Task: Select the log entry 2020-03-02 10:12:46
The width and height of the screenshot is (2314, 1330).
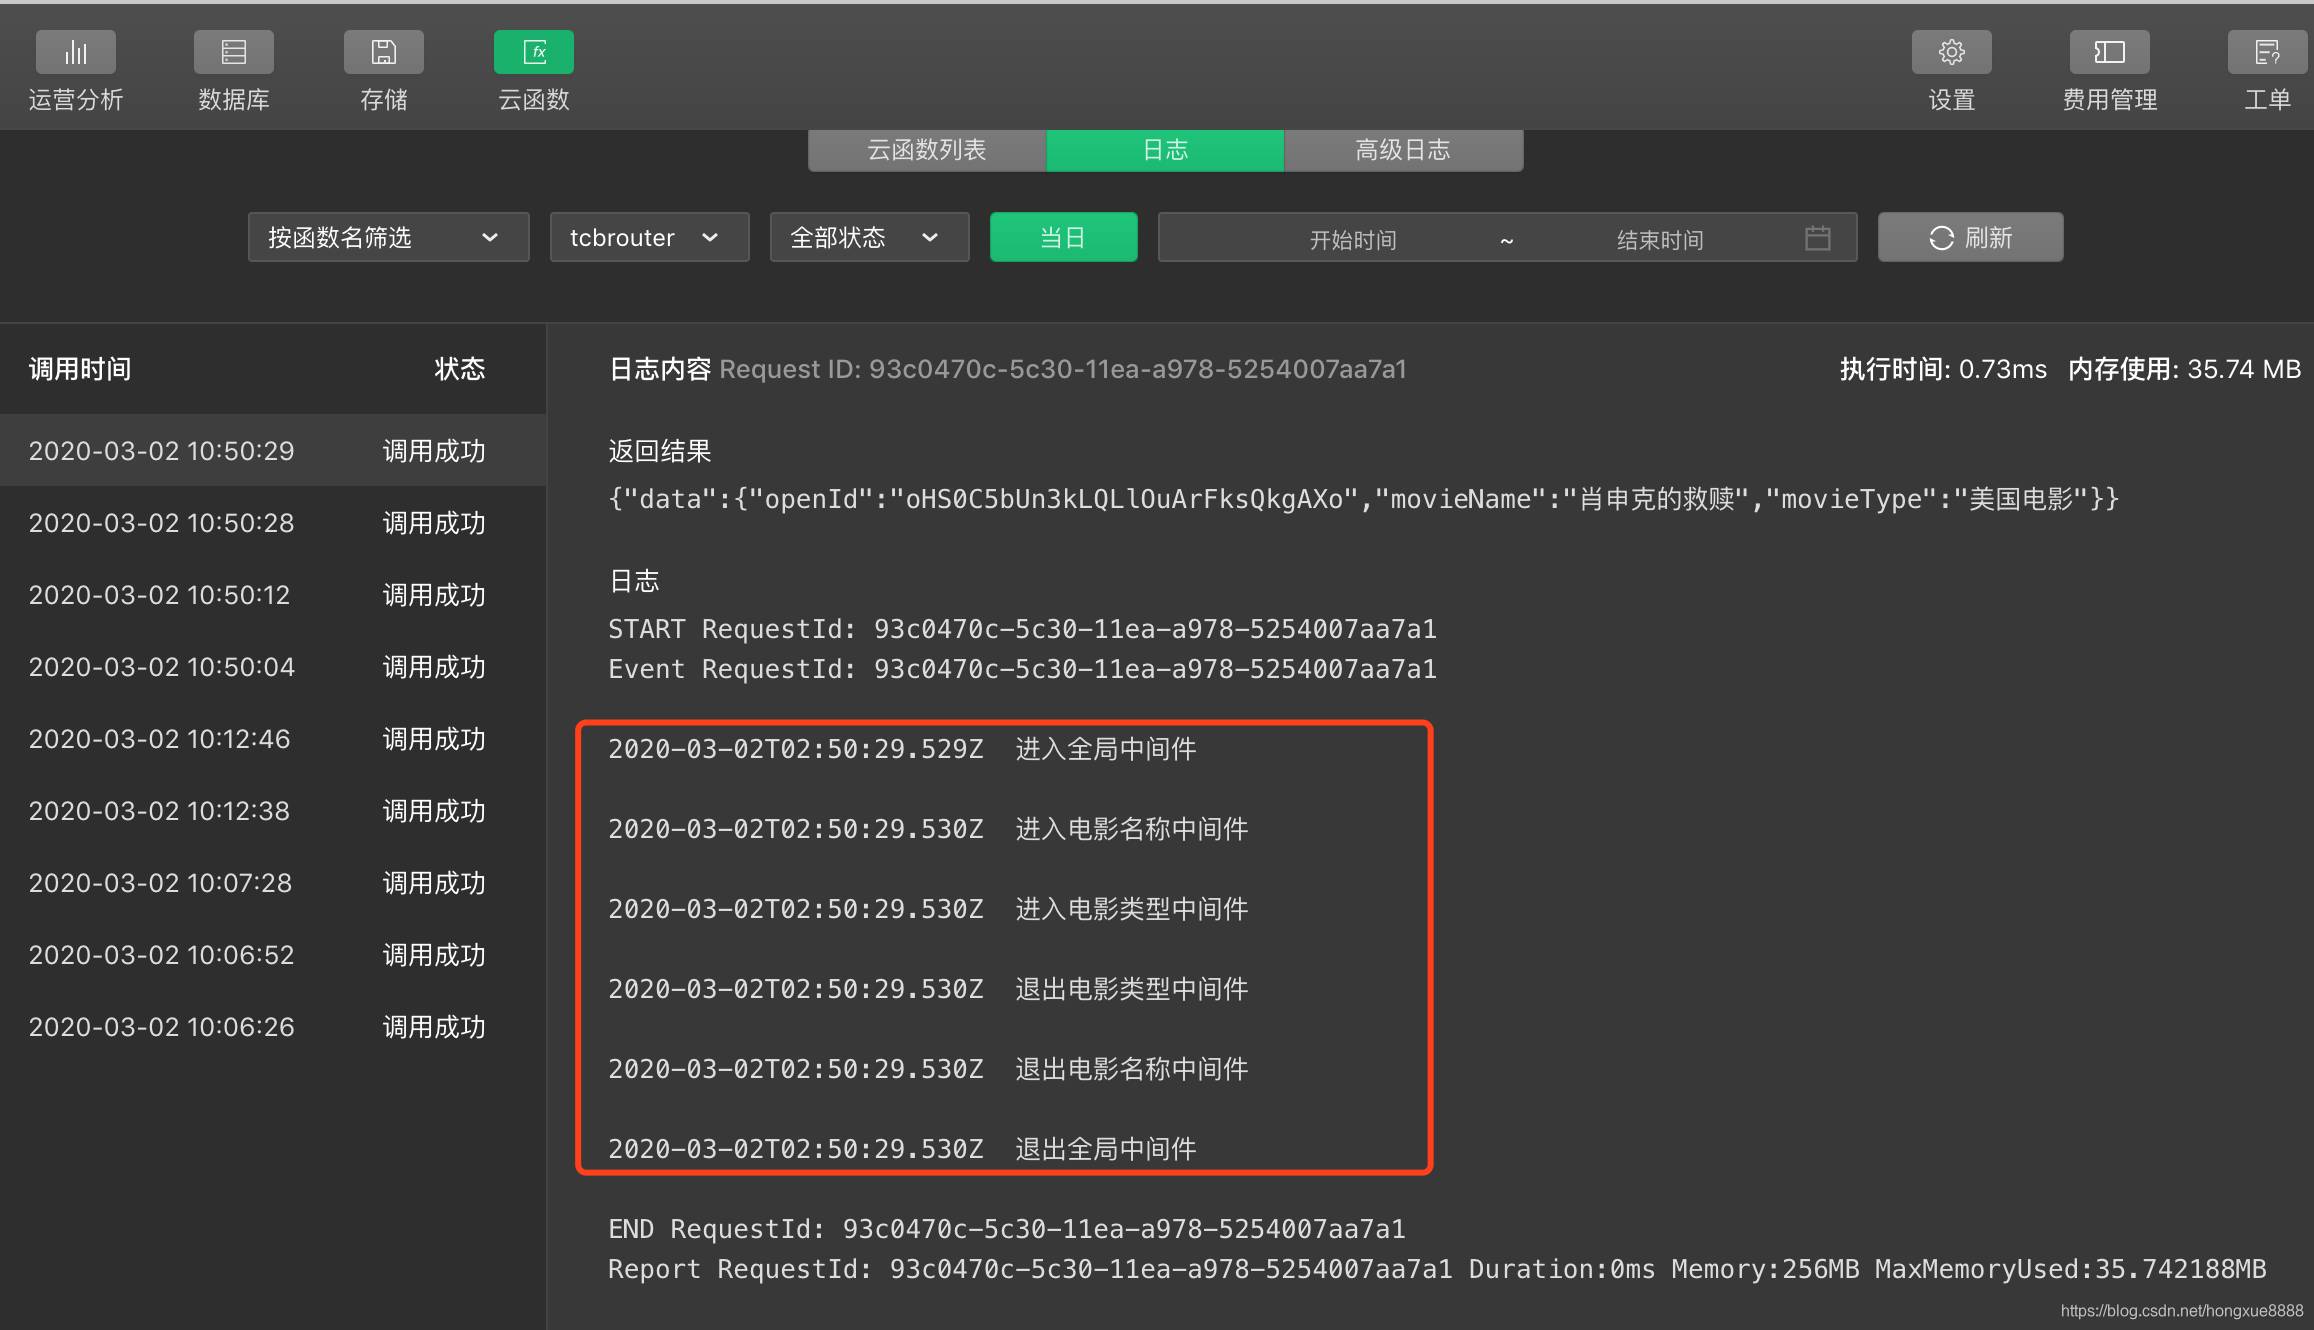Action: click(273, 738)
